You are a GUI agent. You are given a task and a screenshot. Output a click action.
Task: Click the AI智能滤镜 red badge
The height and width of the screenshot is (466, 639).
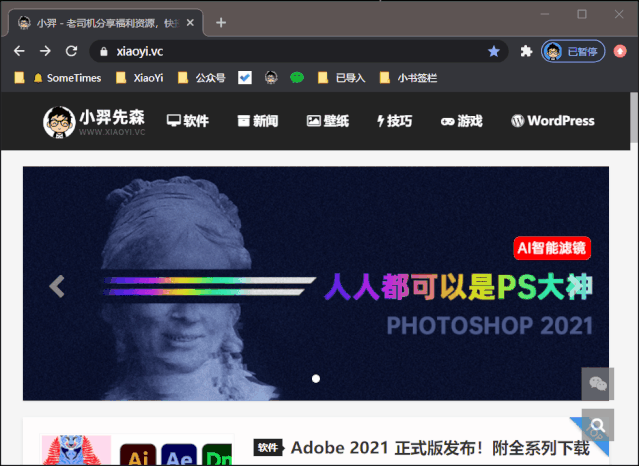[x=552, y=248]
